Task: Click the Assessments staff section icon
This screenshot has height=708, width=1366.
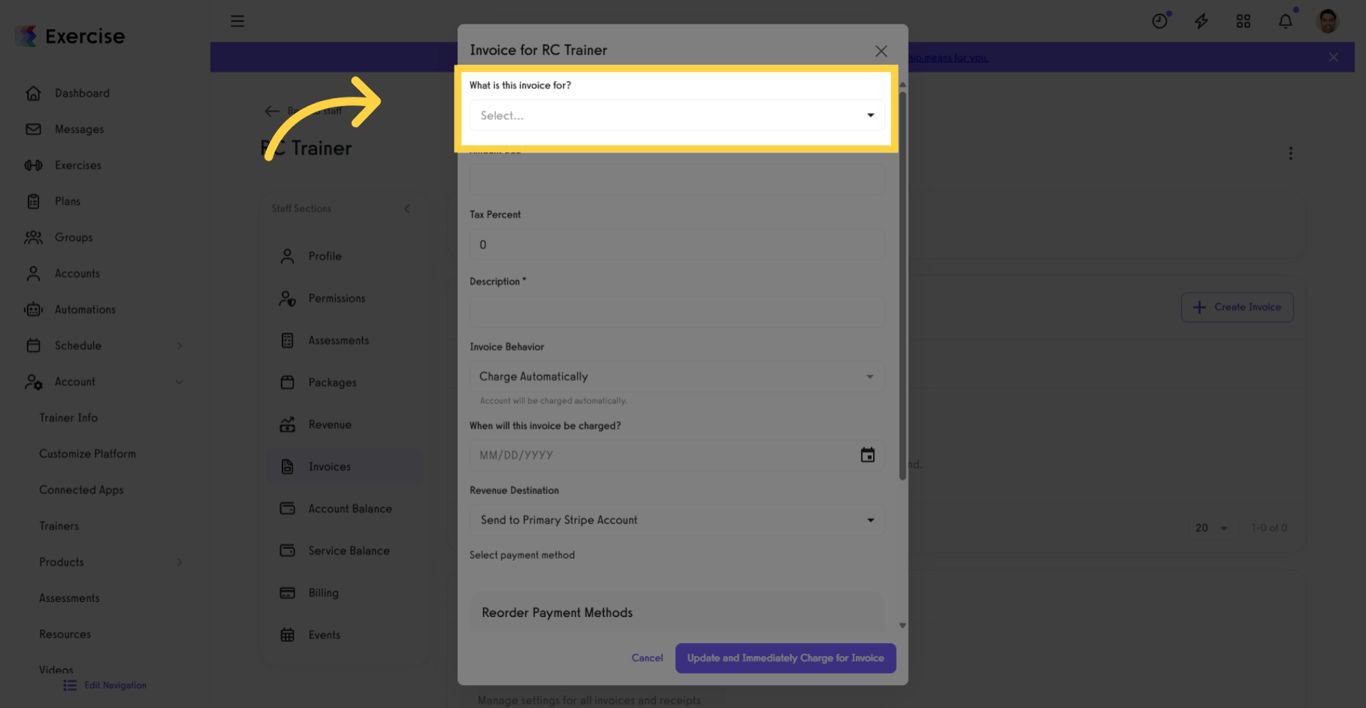Action: click(x=287, y=340)
